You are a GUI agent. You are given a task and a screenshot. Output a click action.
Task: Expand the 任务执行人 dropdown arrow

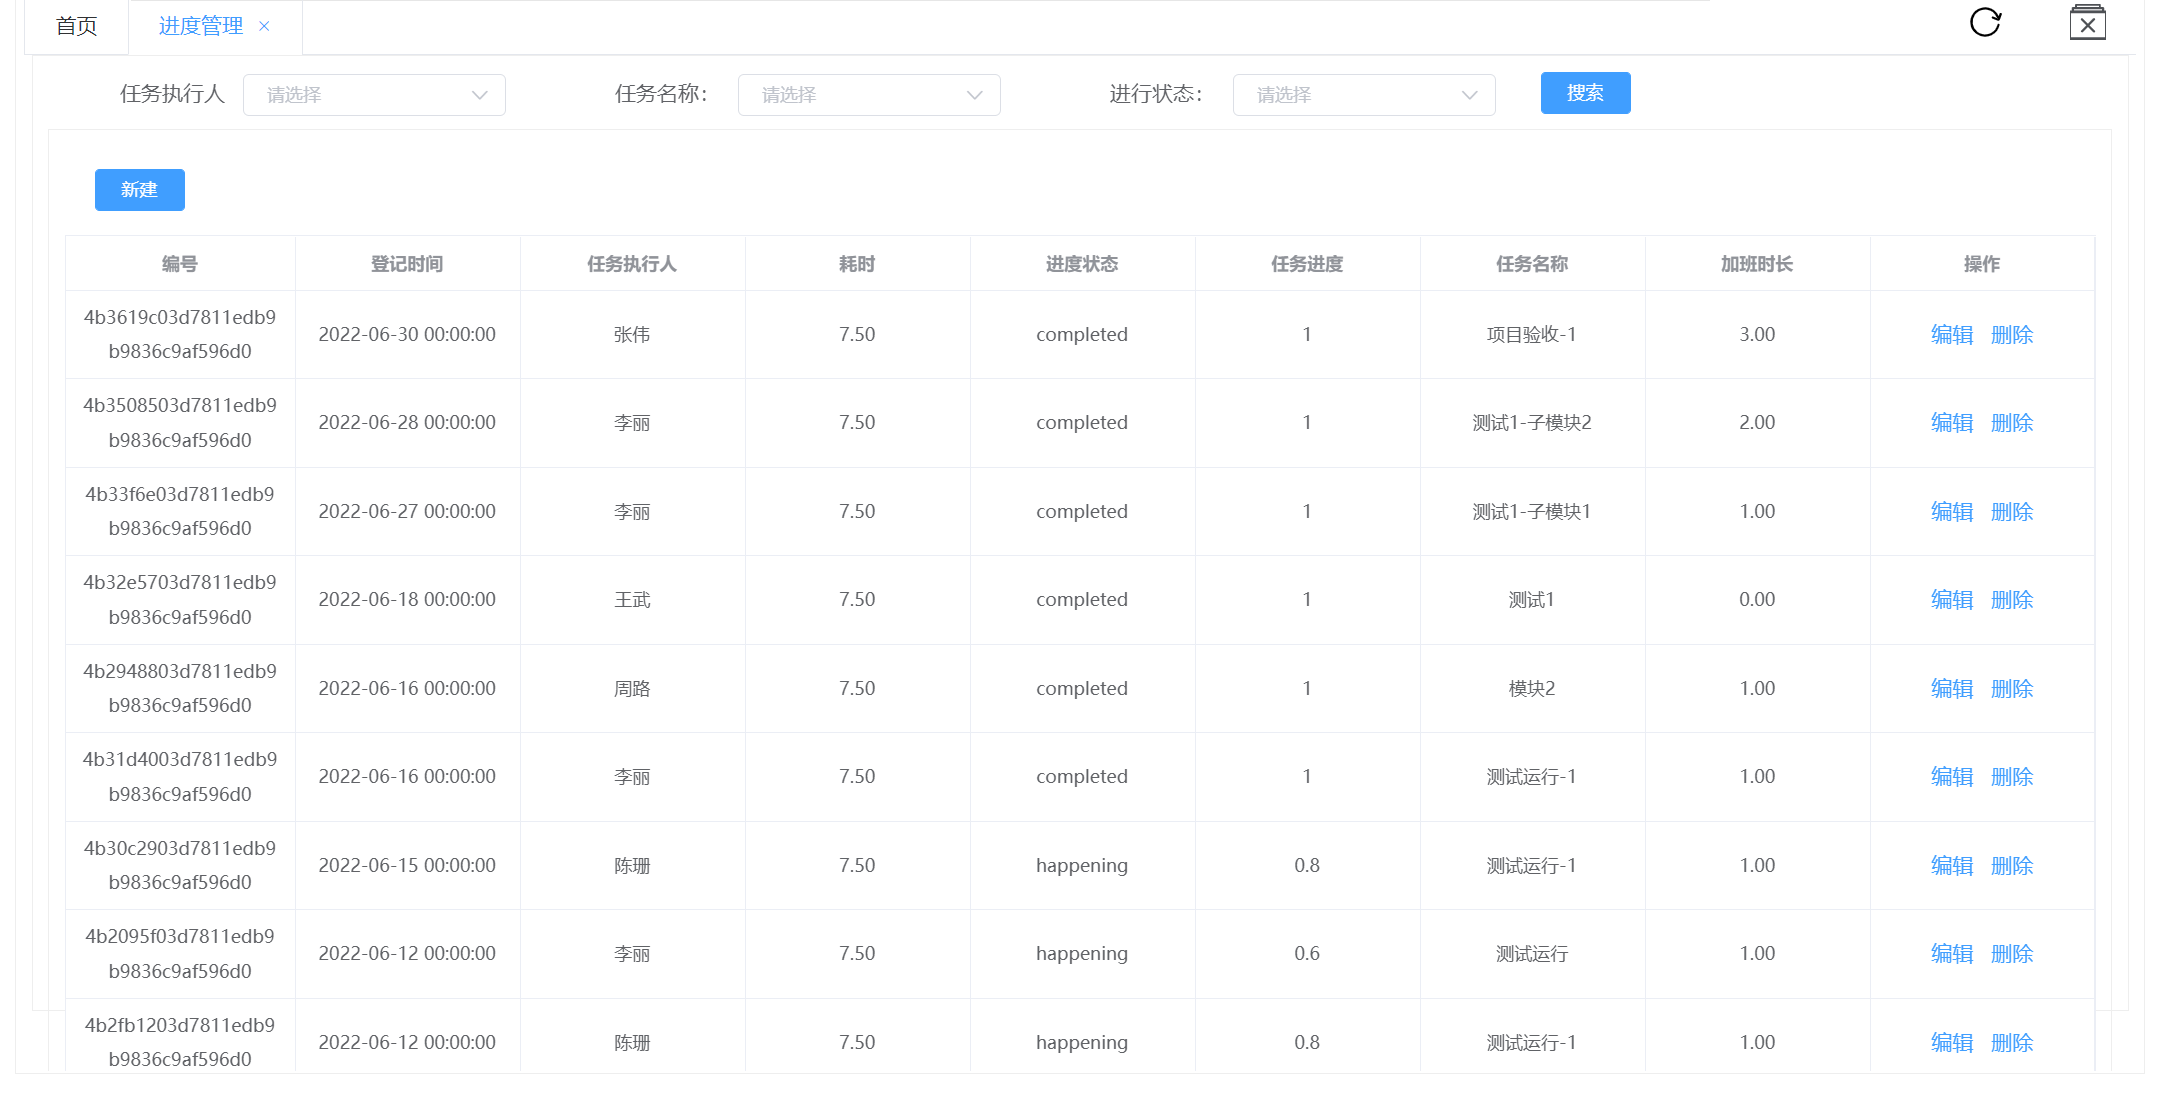point(479,95)
